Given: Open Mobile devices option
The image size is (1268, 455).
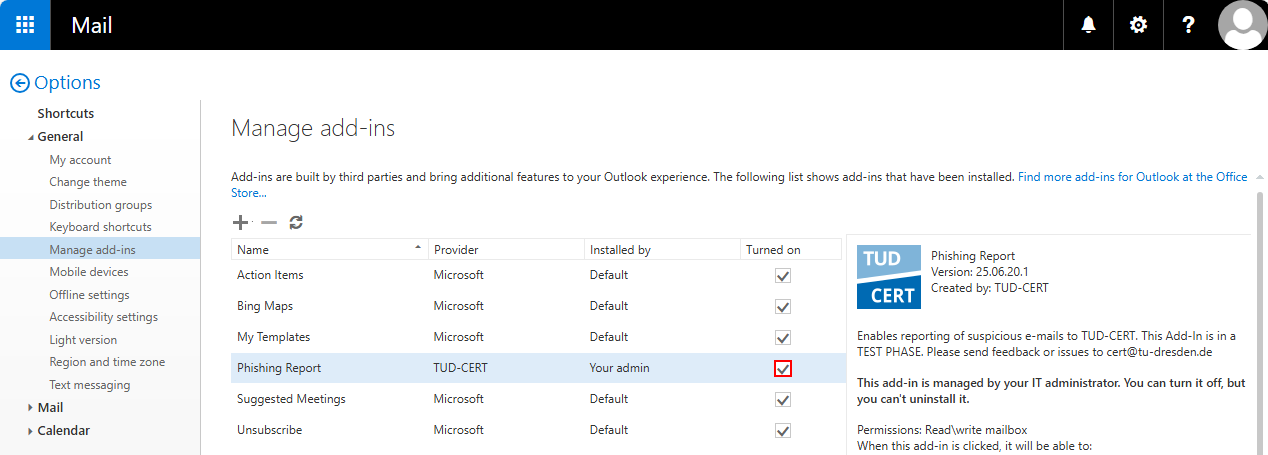Looking at the screenshot, I should coord(89,272).
